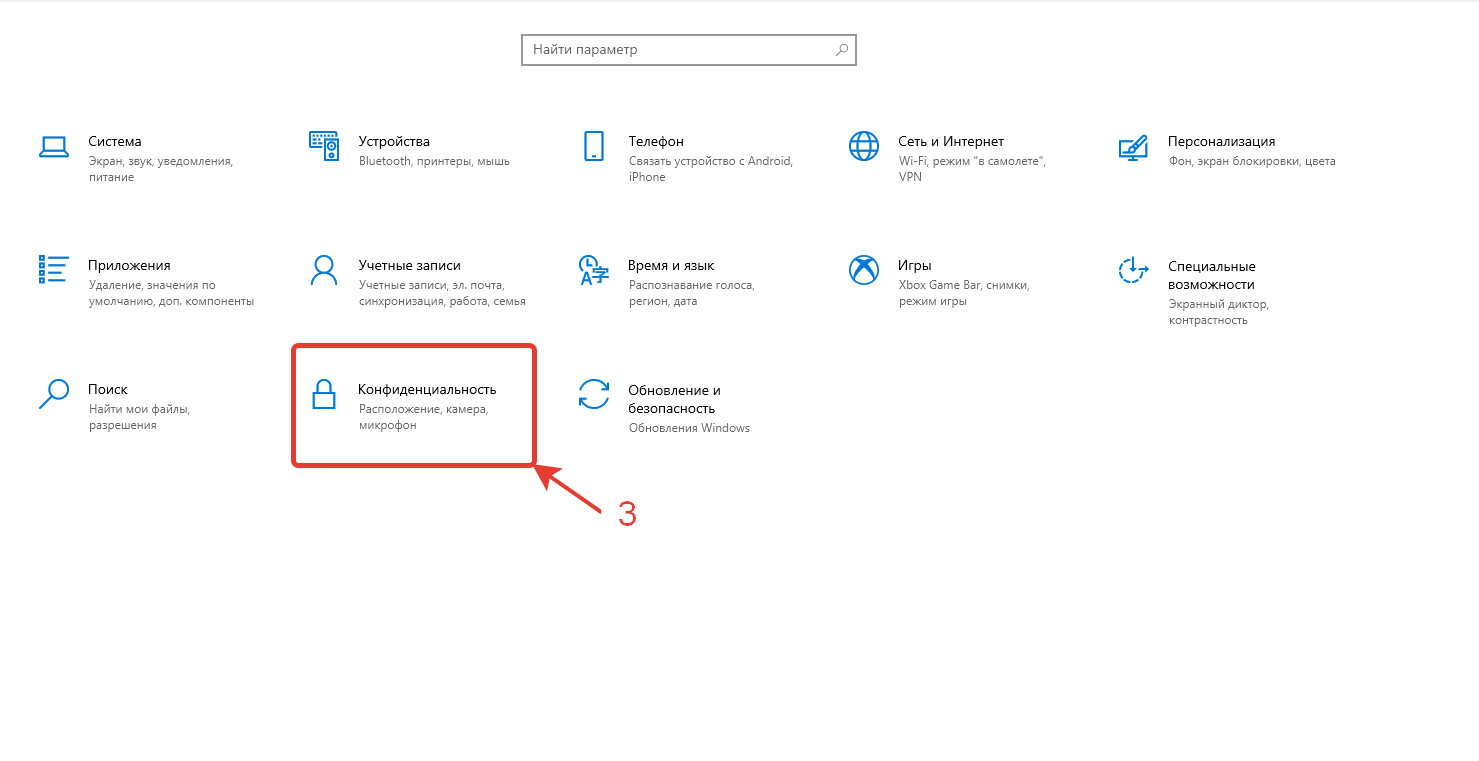Viewport: 1479px width, 761px height.
Task: Open the Поиск settings title
Action: [108, 389]
